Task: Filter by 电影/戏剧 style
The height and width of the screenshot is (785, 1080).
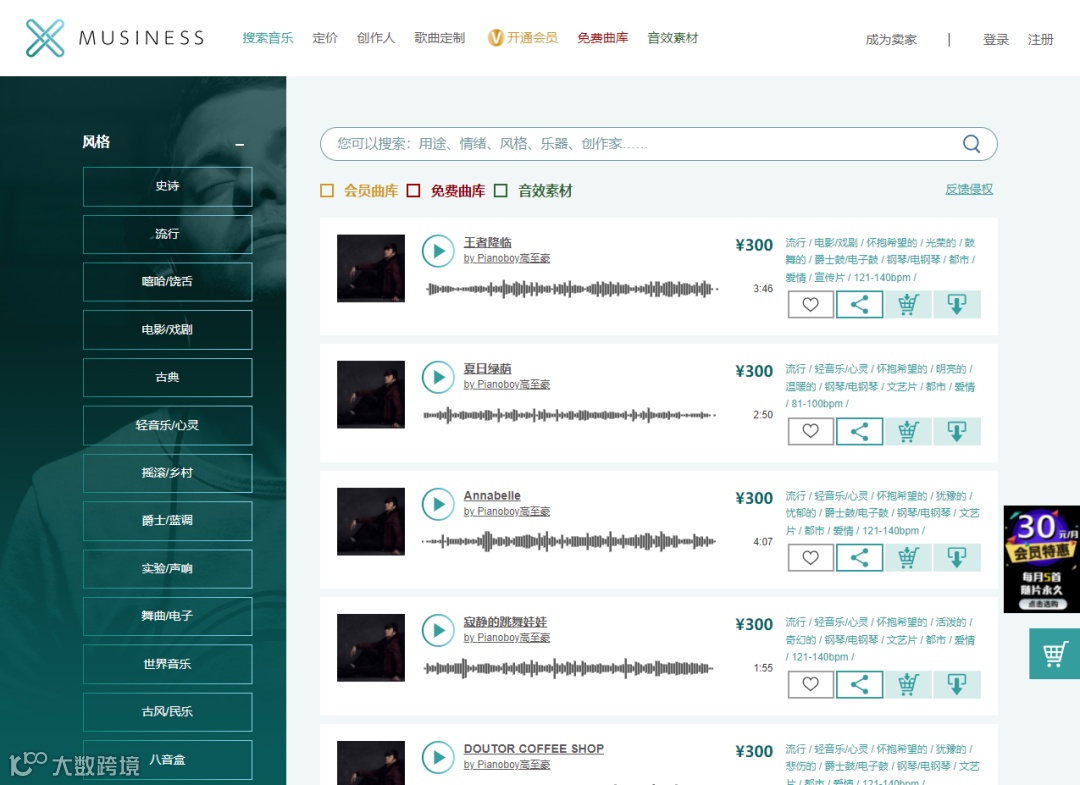Action: (167, 329)
